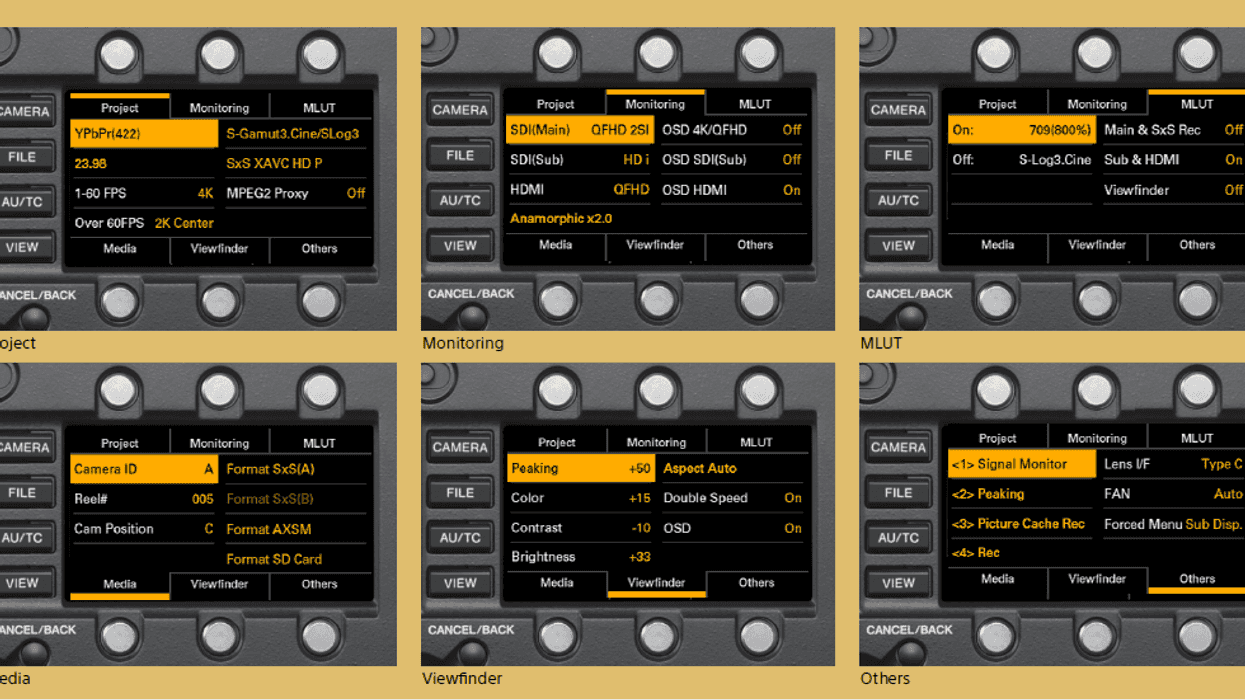Select the SDI(Sub) HD i row

coord(580,160)
